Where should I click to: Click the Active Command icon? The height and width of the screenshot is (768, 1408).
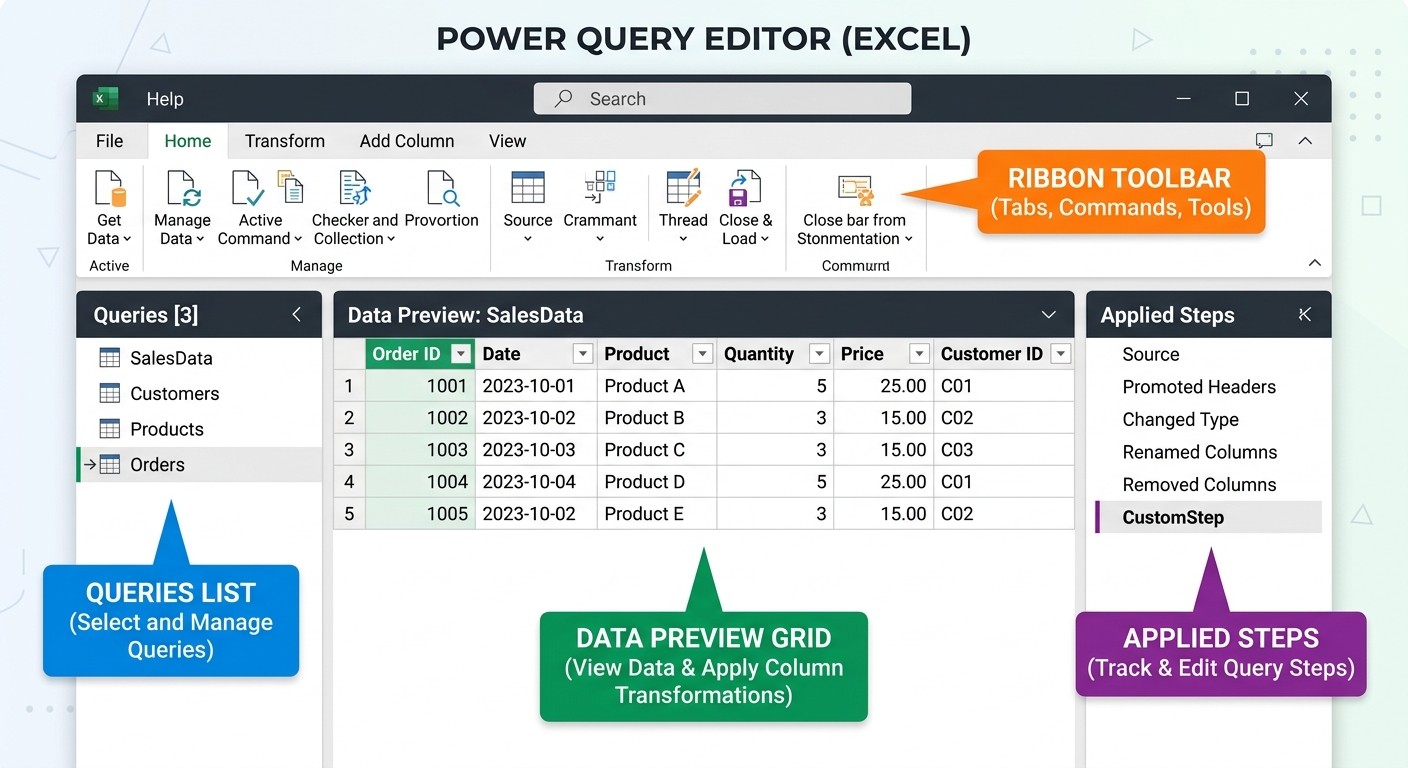click(247, 189)
